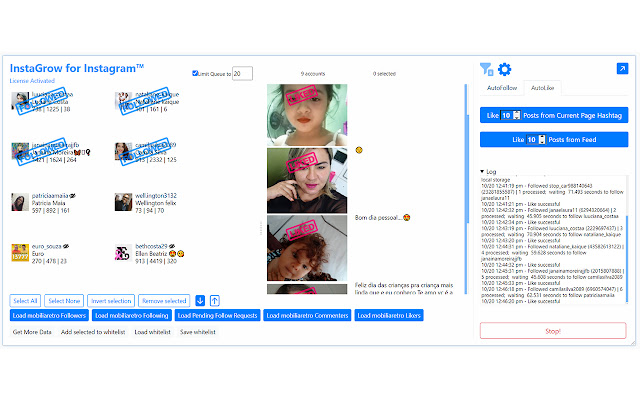
Task: Switch to the AutoLike tab
Action: coord(542,88)
